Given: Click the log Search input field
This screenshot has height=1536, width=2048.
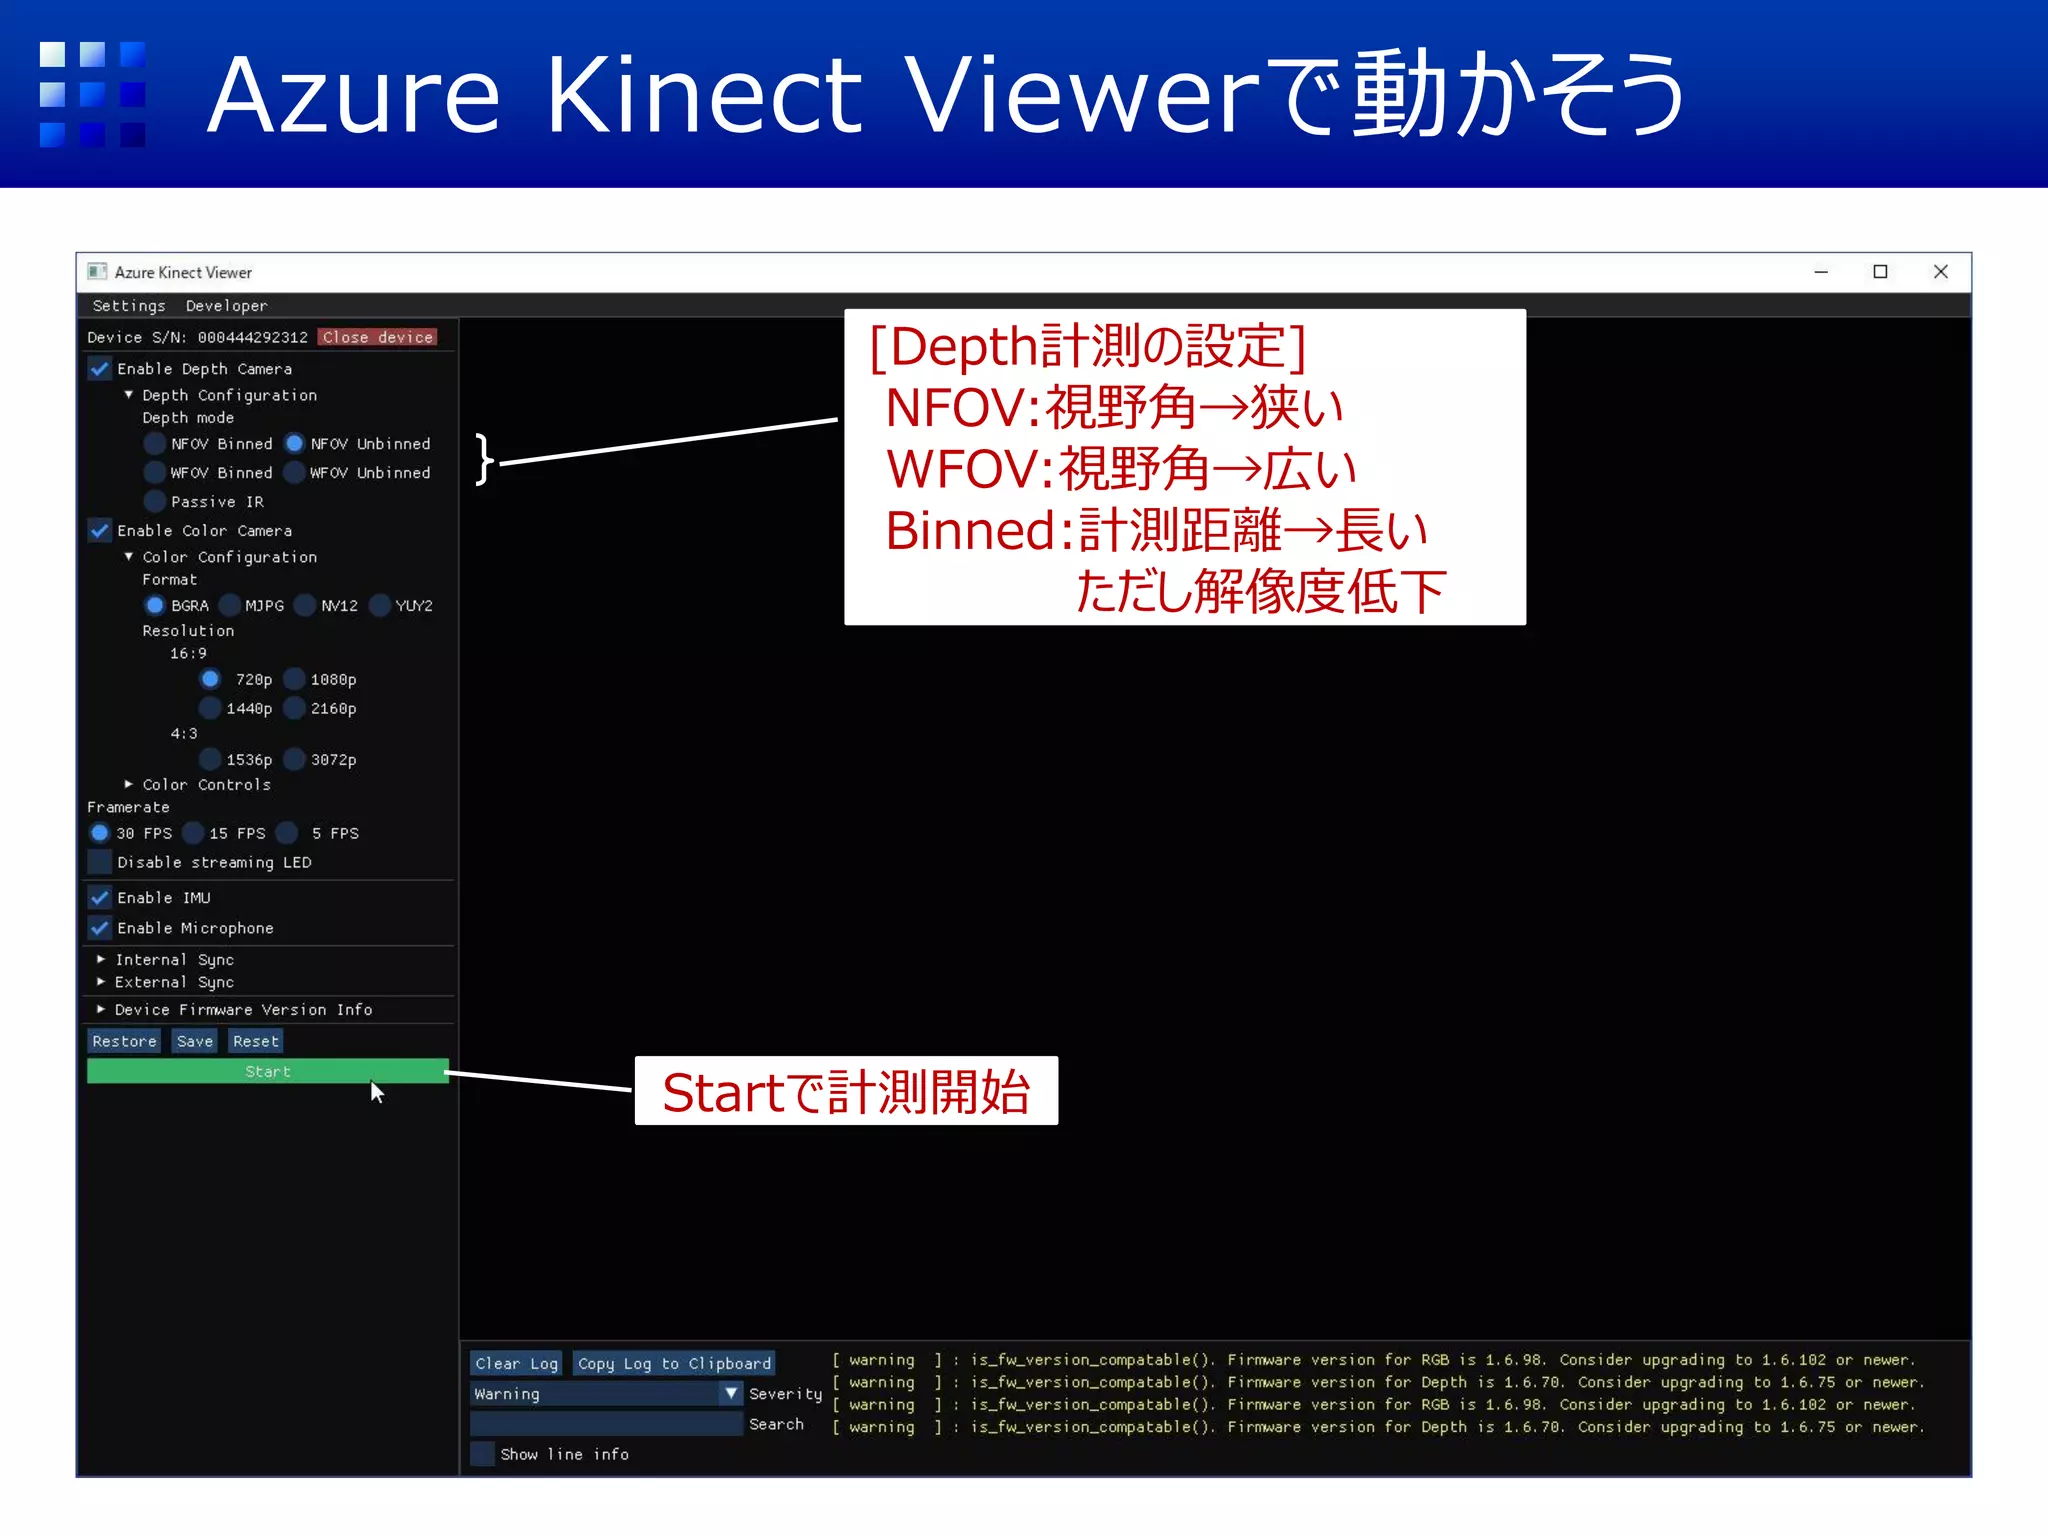Looking at the screenshot, I should tap(606, 1424).
